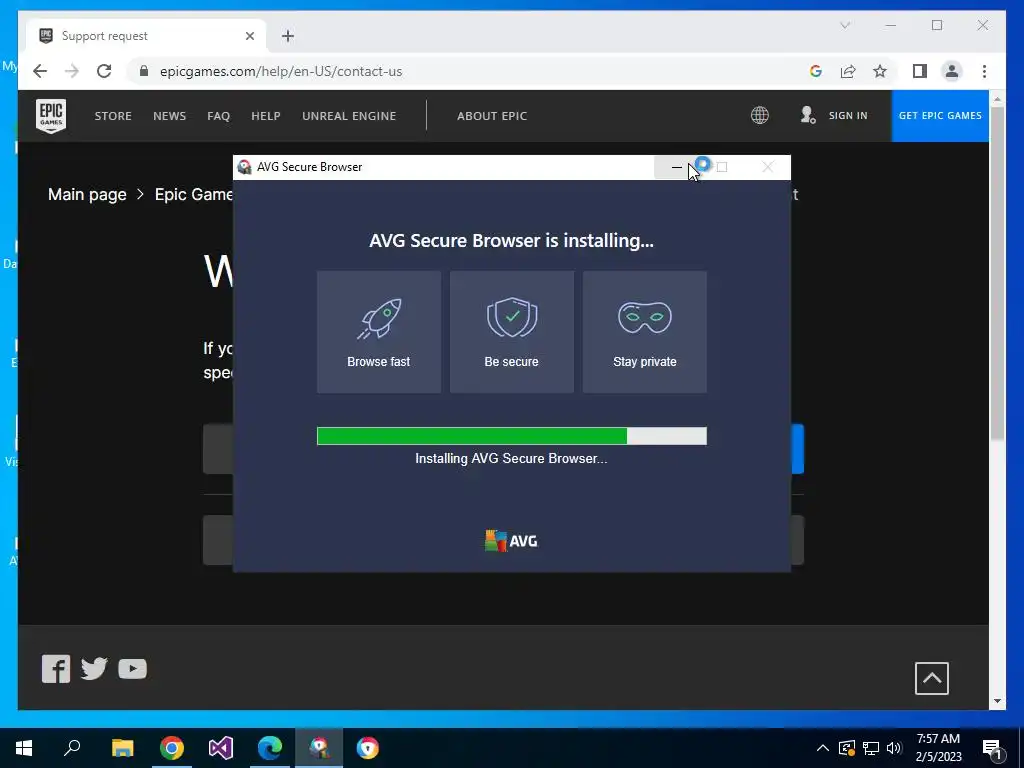The image size is (1024, 768).
Task: Bookmark this page with star icon
Action: [x=880, y=71]
